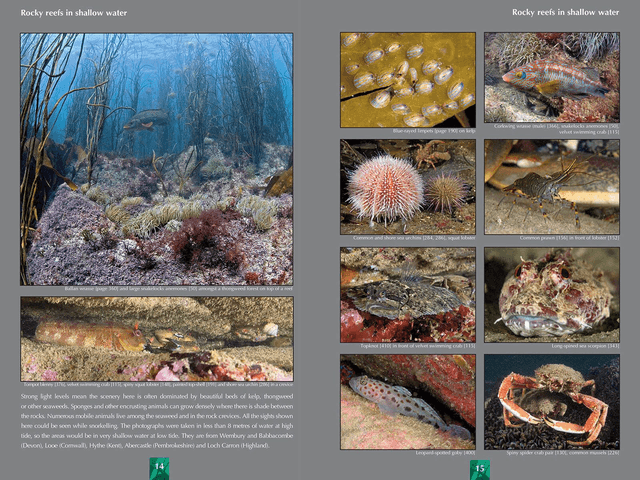Viewport: 640px width, 480px height.
Task: Select the spiny spider crab pair photo
Action: coord(552,401)
